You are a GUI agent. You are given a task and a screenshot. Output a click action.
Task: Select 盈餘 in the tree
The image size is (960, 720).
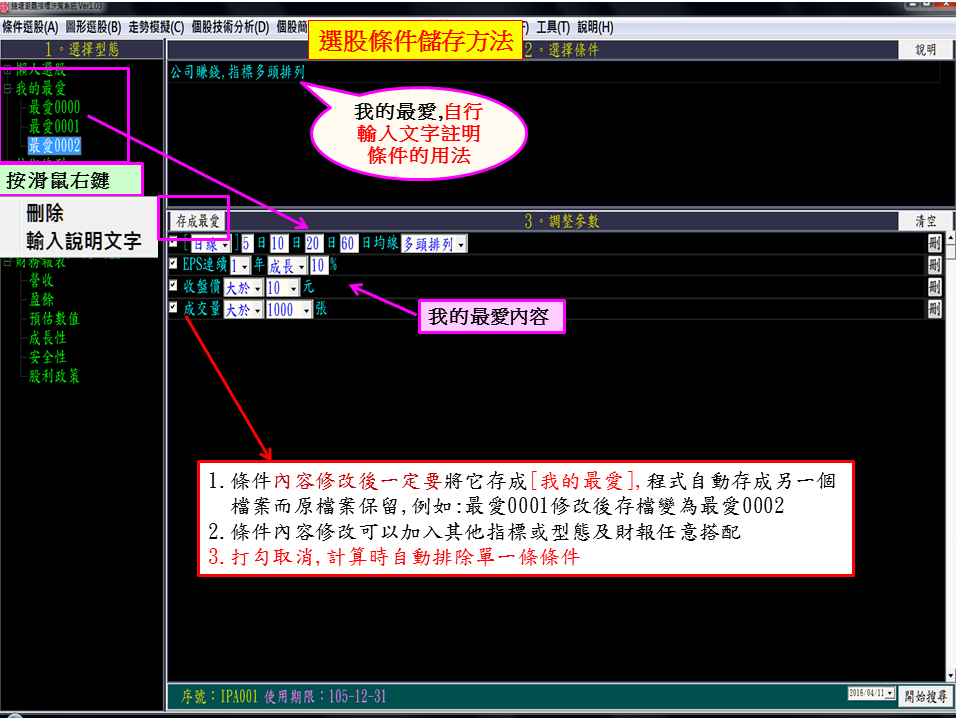click(x=42, y=299)
